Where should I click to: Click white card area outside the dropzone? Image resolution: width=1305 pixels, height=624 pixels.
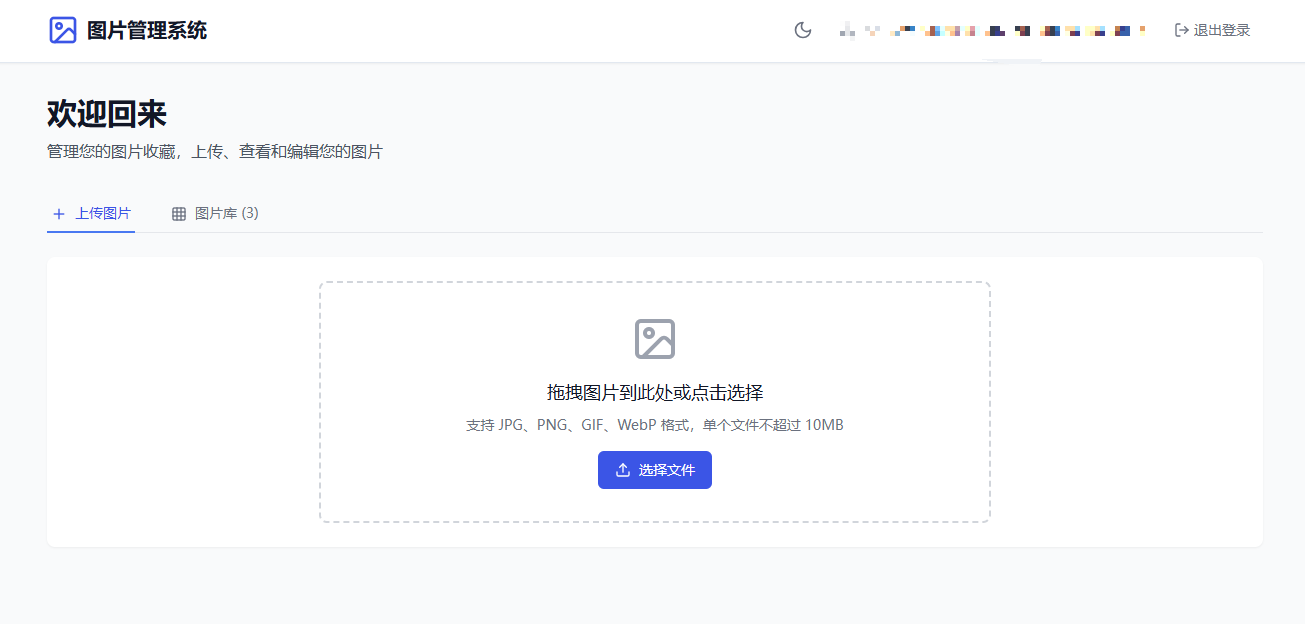pyautogui.click(x=180, y=400)
